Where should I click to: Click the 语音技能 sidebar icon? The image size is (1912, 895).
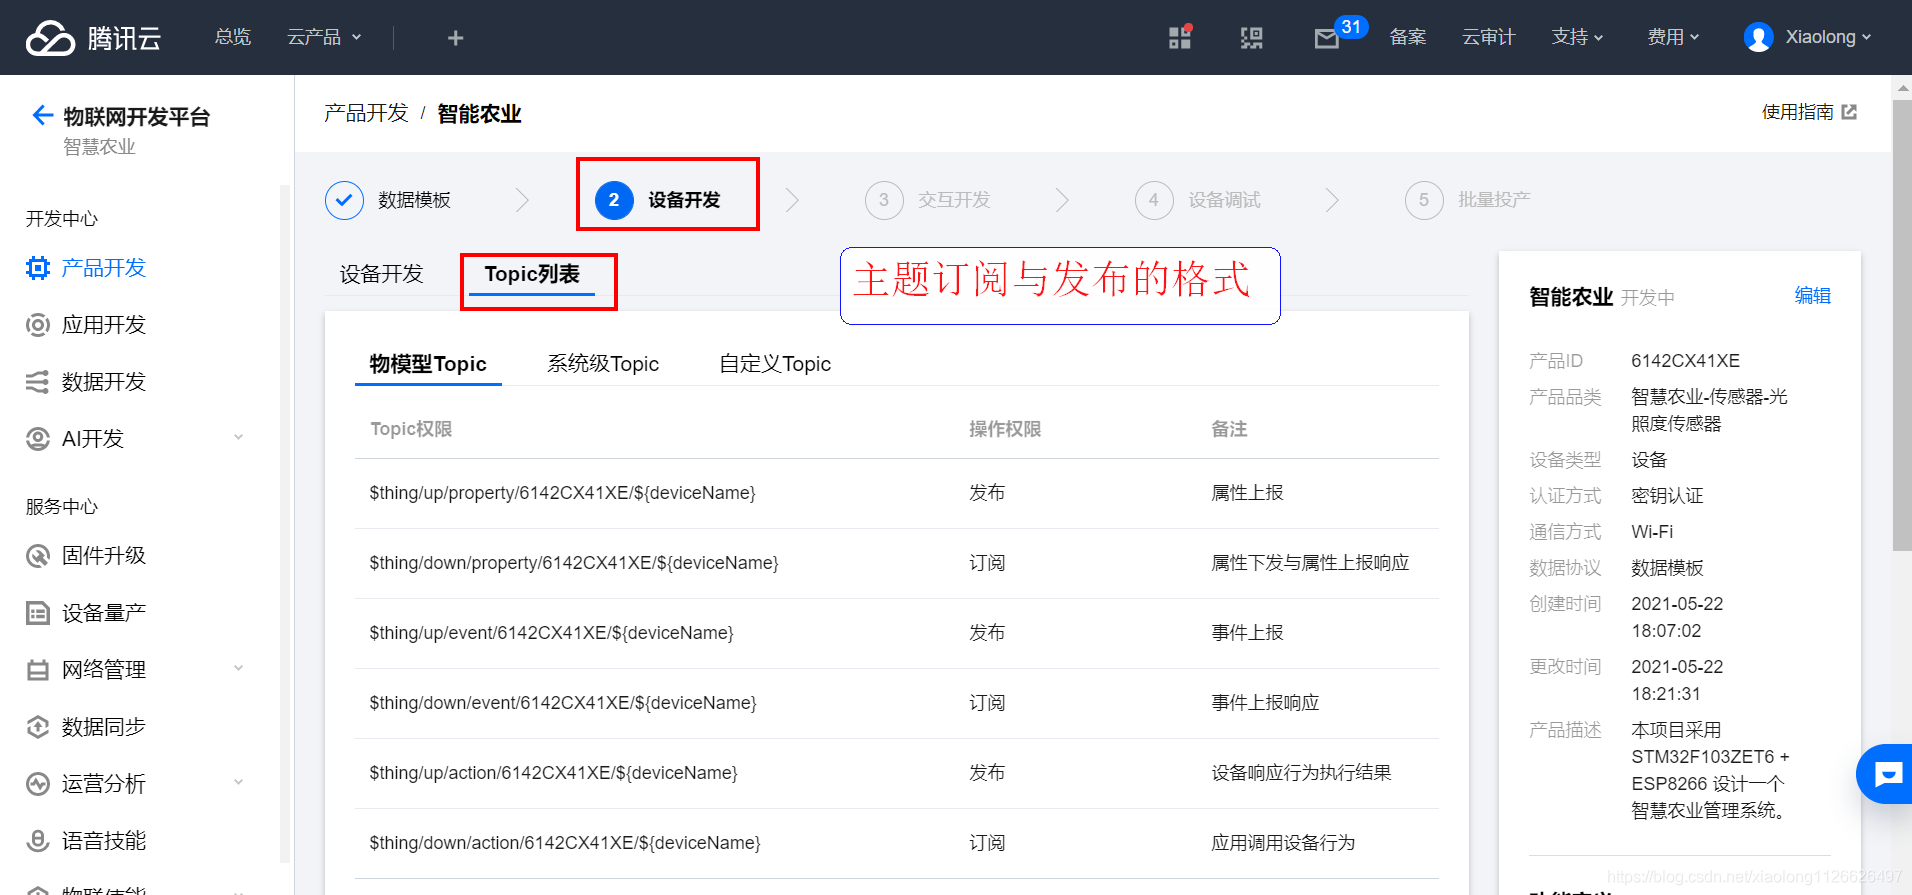tap(38, 841)
